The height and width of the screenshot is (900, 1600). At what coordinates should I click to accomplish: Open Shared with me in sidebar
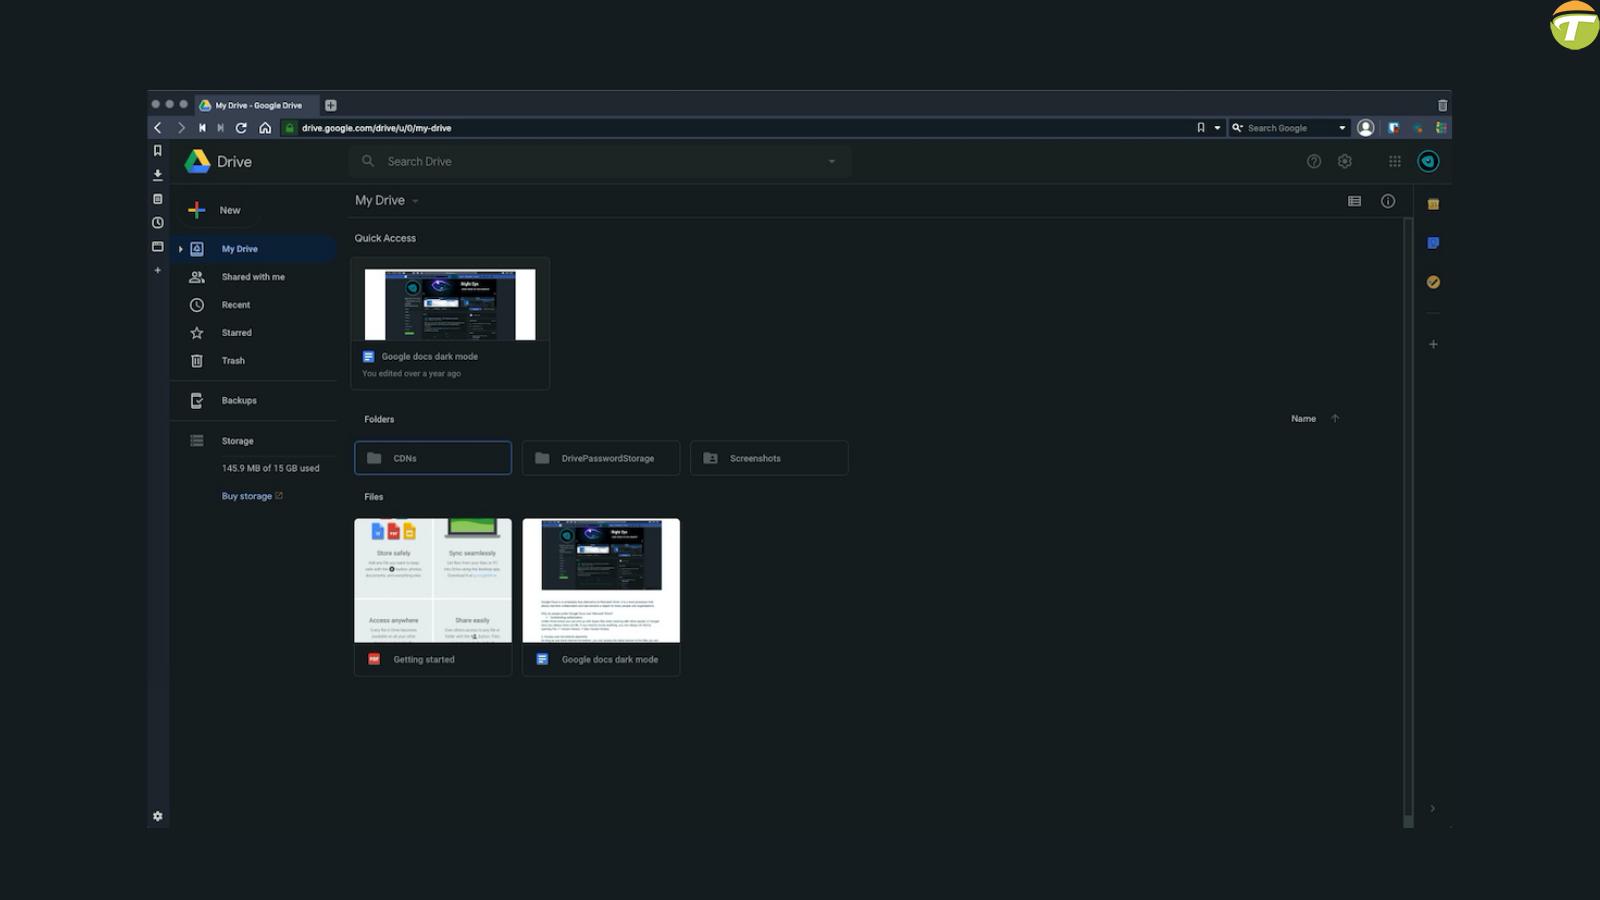point(255,277)
